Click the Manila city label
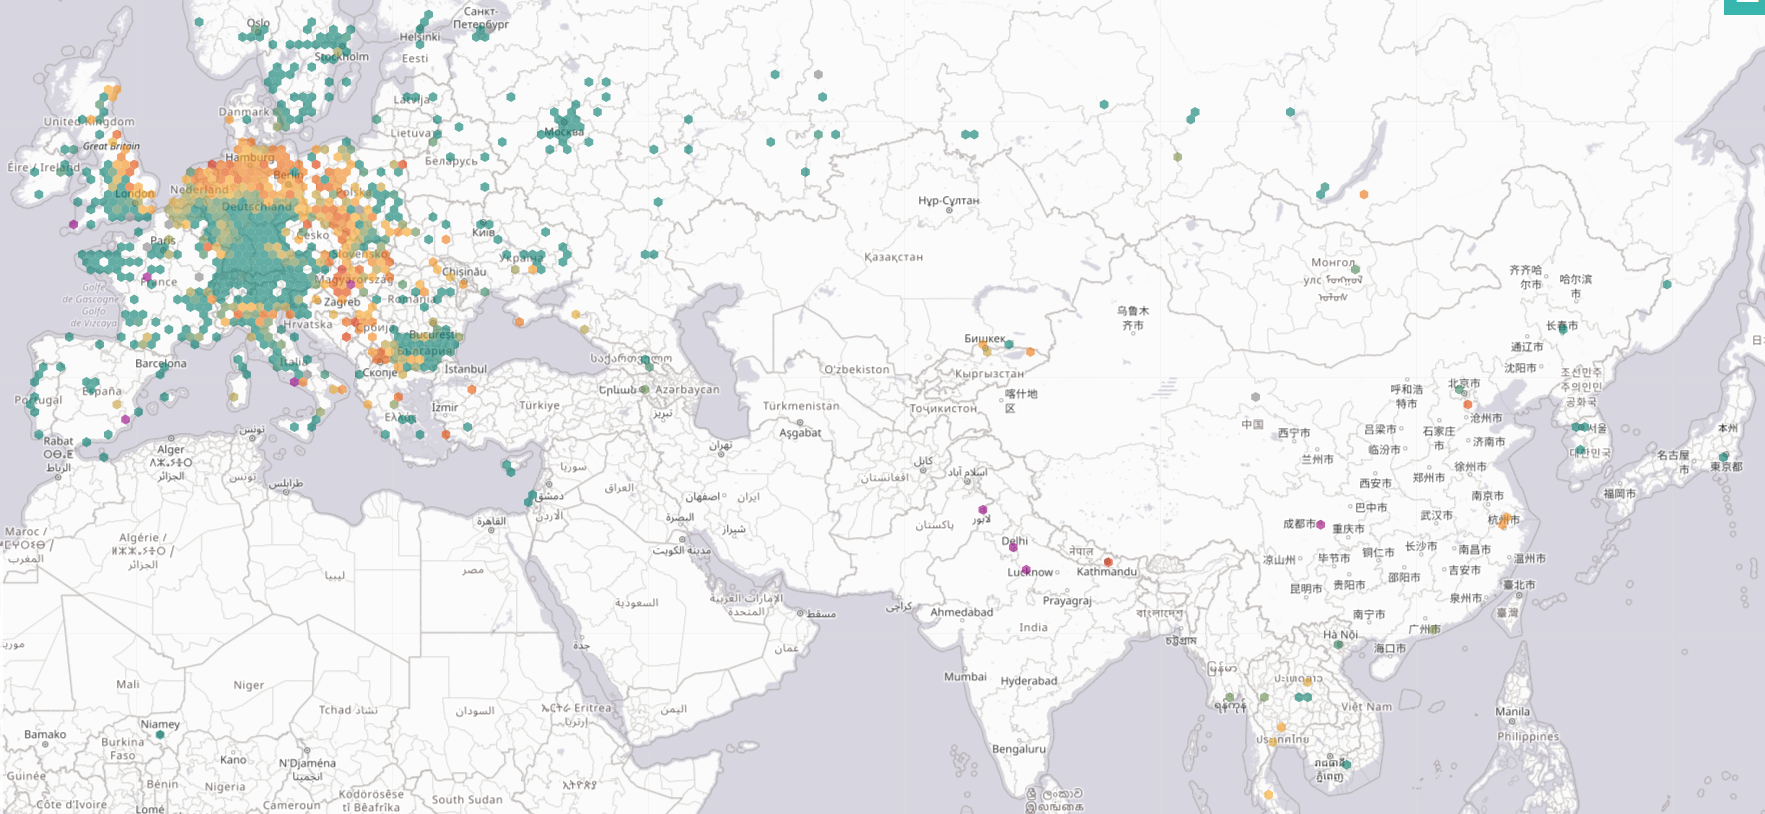Image resolution: width=1765 pixels, height=814 pixels. pos(1513,712)
